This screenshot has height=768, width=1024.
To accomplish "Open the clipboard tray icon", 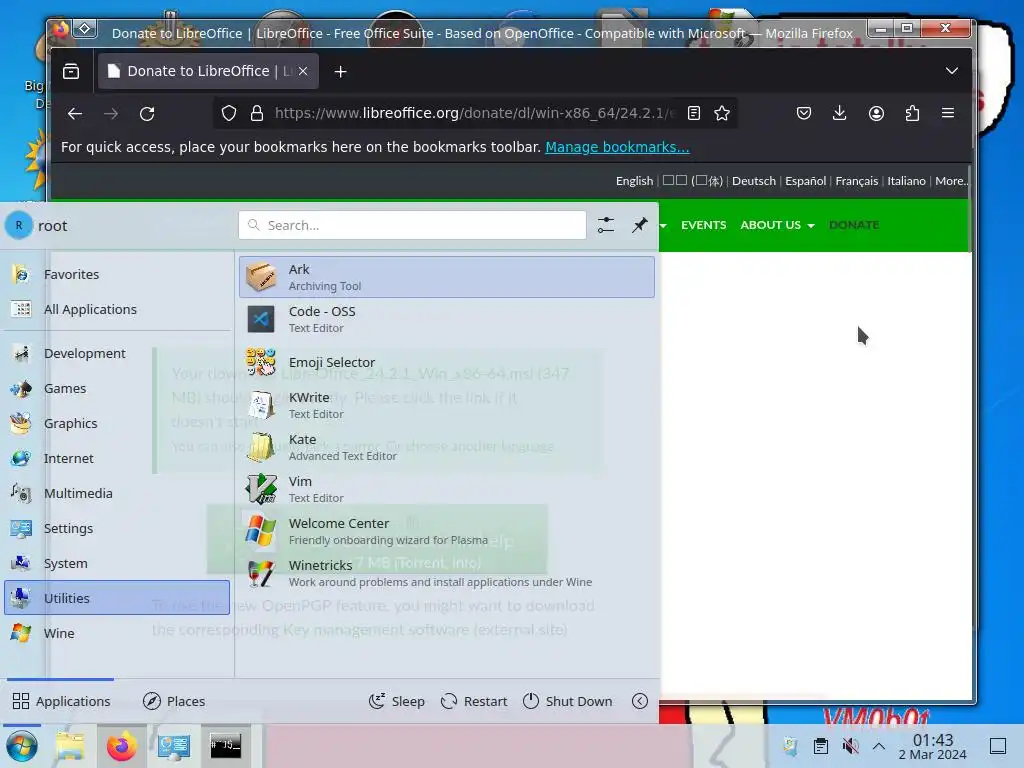I will (x=821, y=746).
